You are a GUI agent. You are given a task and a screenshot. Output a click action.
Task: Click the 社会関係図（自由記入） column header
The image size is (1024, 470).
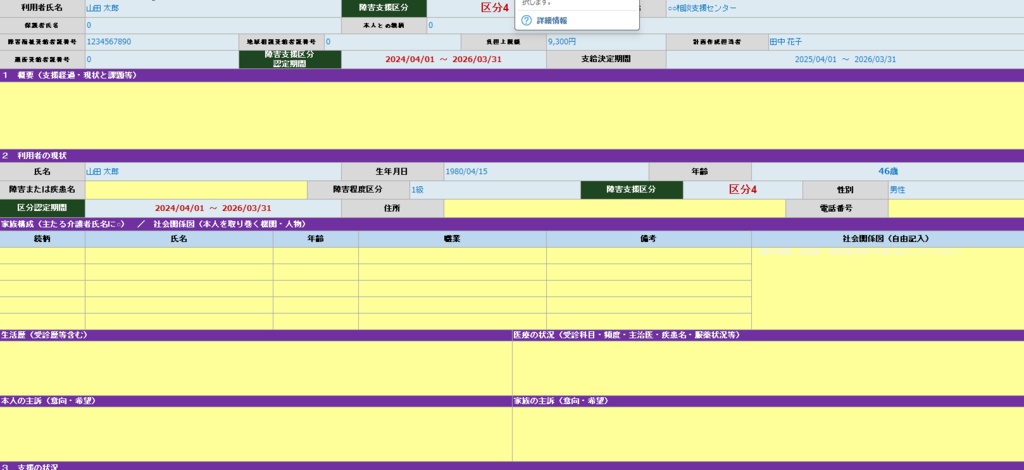point(888,239)
